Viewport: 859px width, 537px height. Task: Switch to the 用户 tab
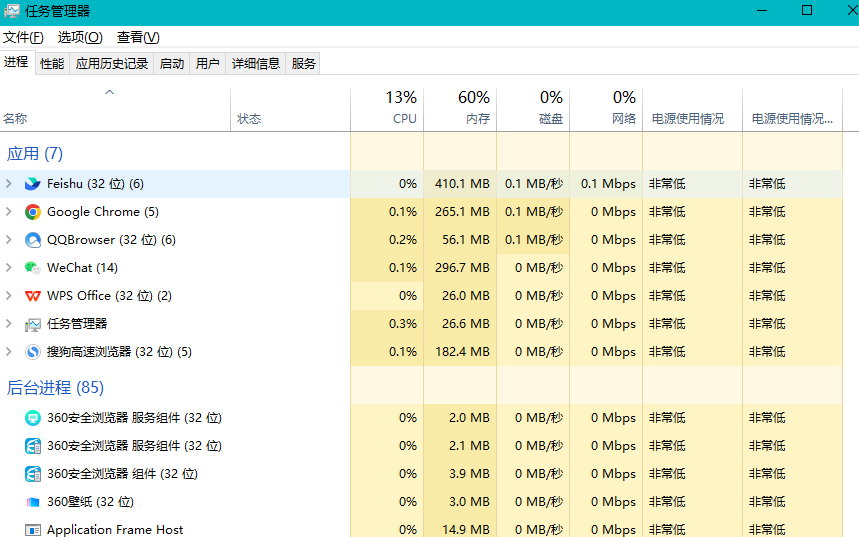[208, 64]
